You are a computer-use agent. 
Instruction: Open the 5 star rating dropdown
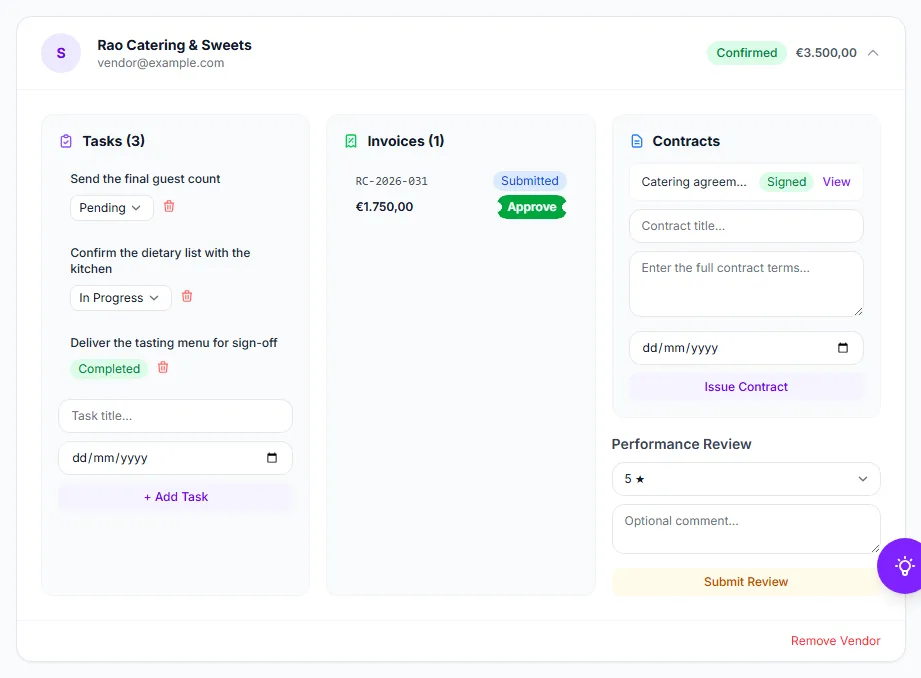[746, 479]
